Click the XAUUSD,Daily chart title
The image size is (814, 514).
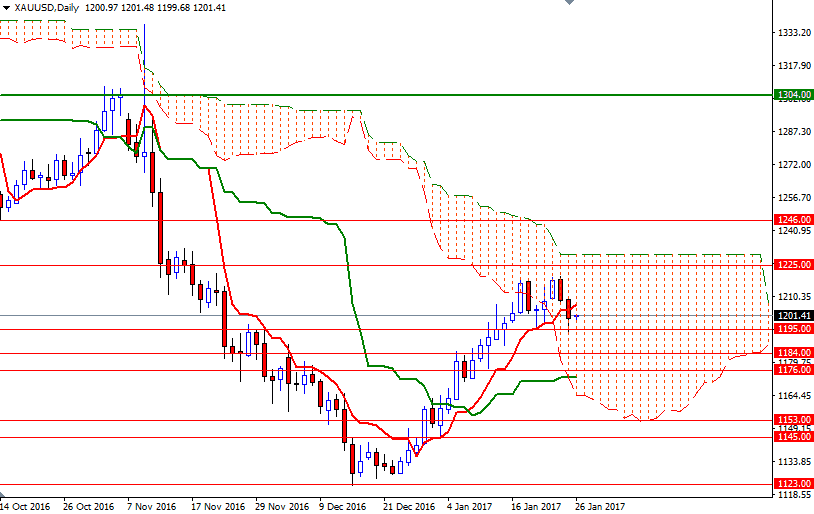click(x=47, y=8)
